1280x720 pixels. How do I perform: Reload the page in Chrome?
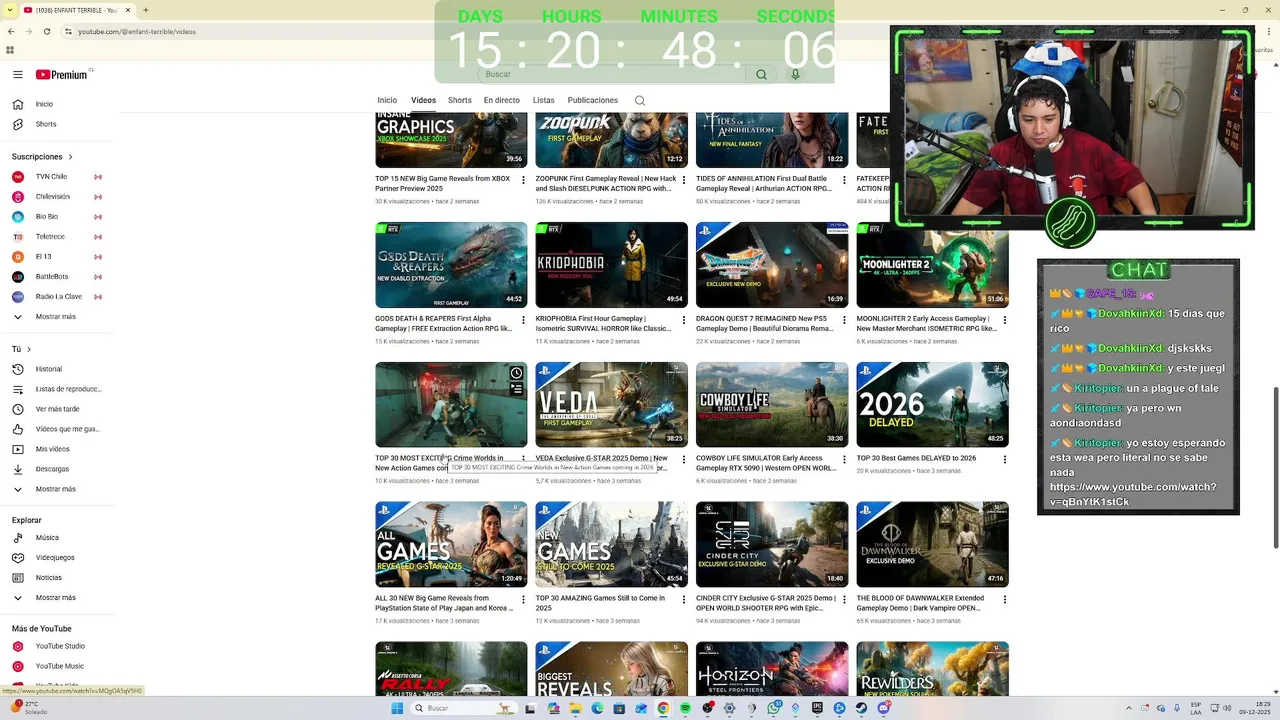pos(46,31)
